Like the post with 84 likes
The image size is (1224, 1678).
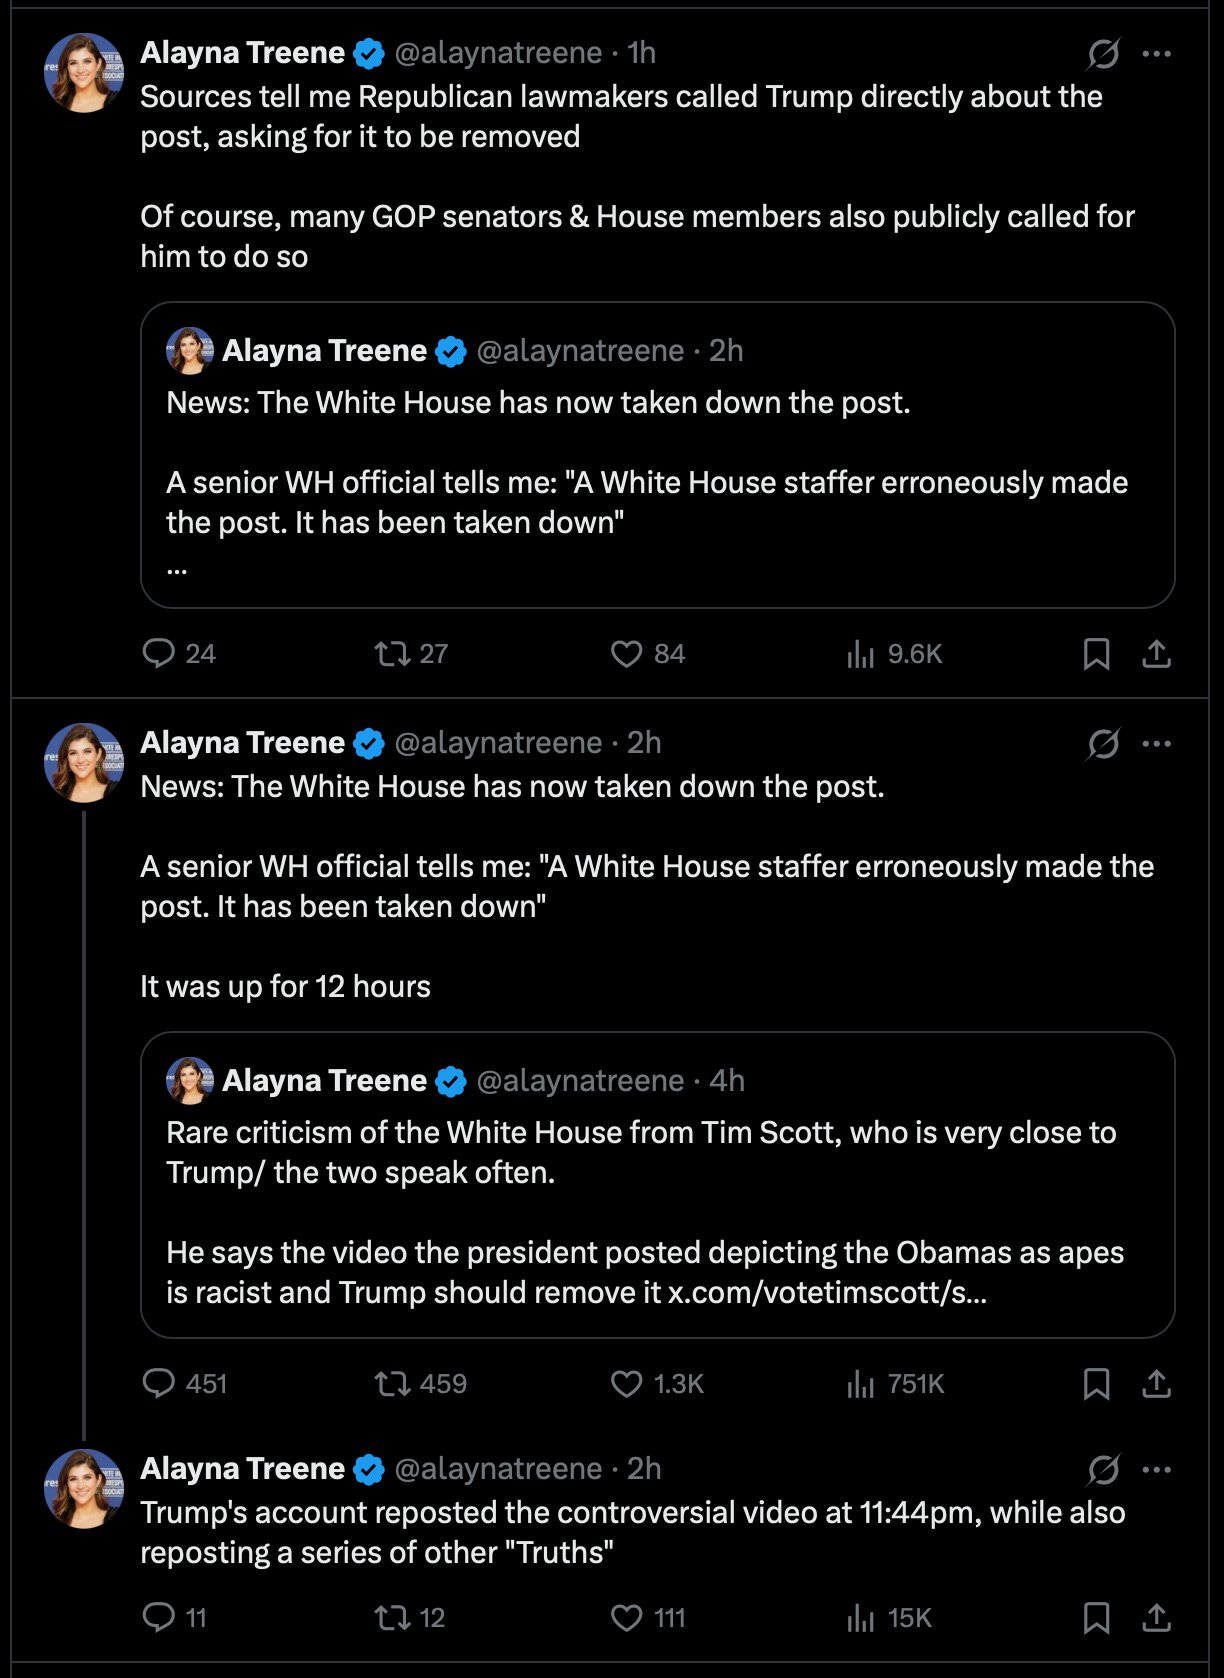click(x=626, y=654)
